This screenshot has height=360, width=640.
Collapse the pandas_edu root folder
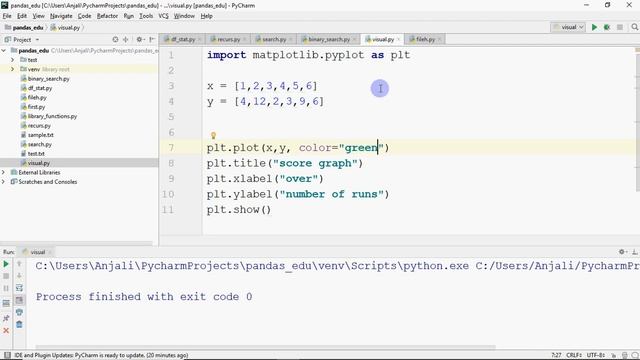(4, 51)
